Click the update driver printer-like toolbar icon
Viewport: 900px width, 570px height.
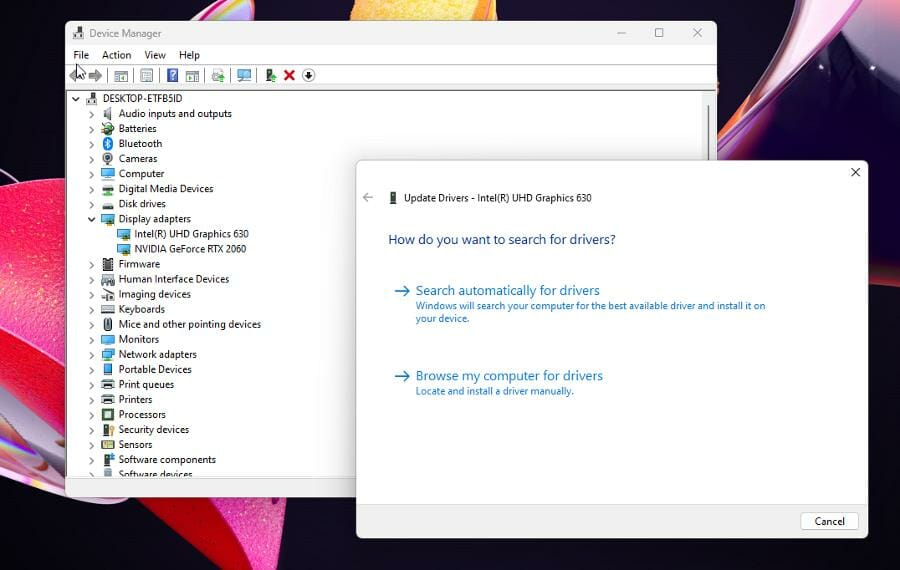pyautogui.click(x=218, y=75)
